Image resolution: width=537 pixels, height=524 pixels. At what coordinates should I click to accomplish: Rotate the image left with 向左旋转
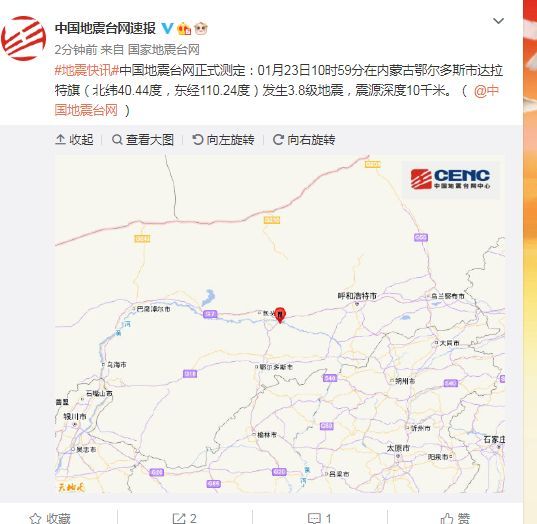pos(223,140)
